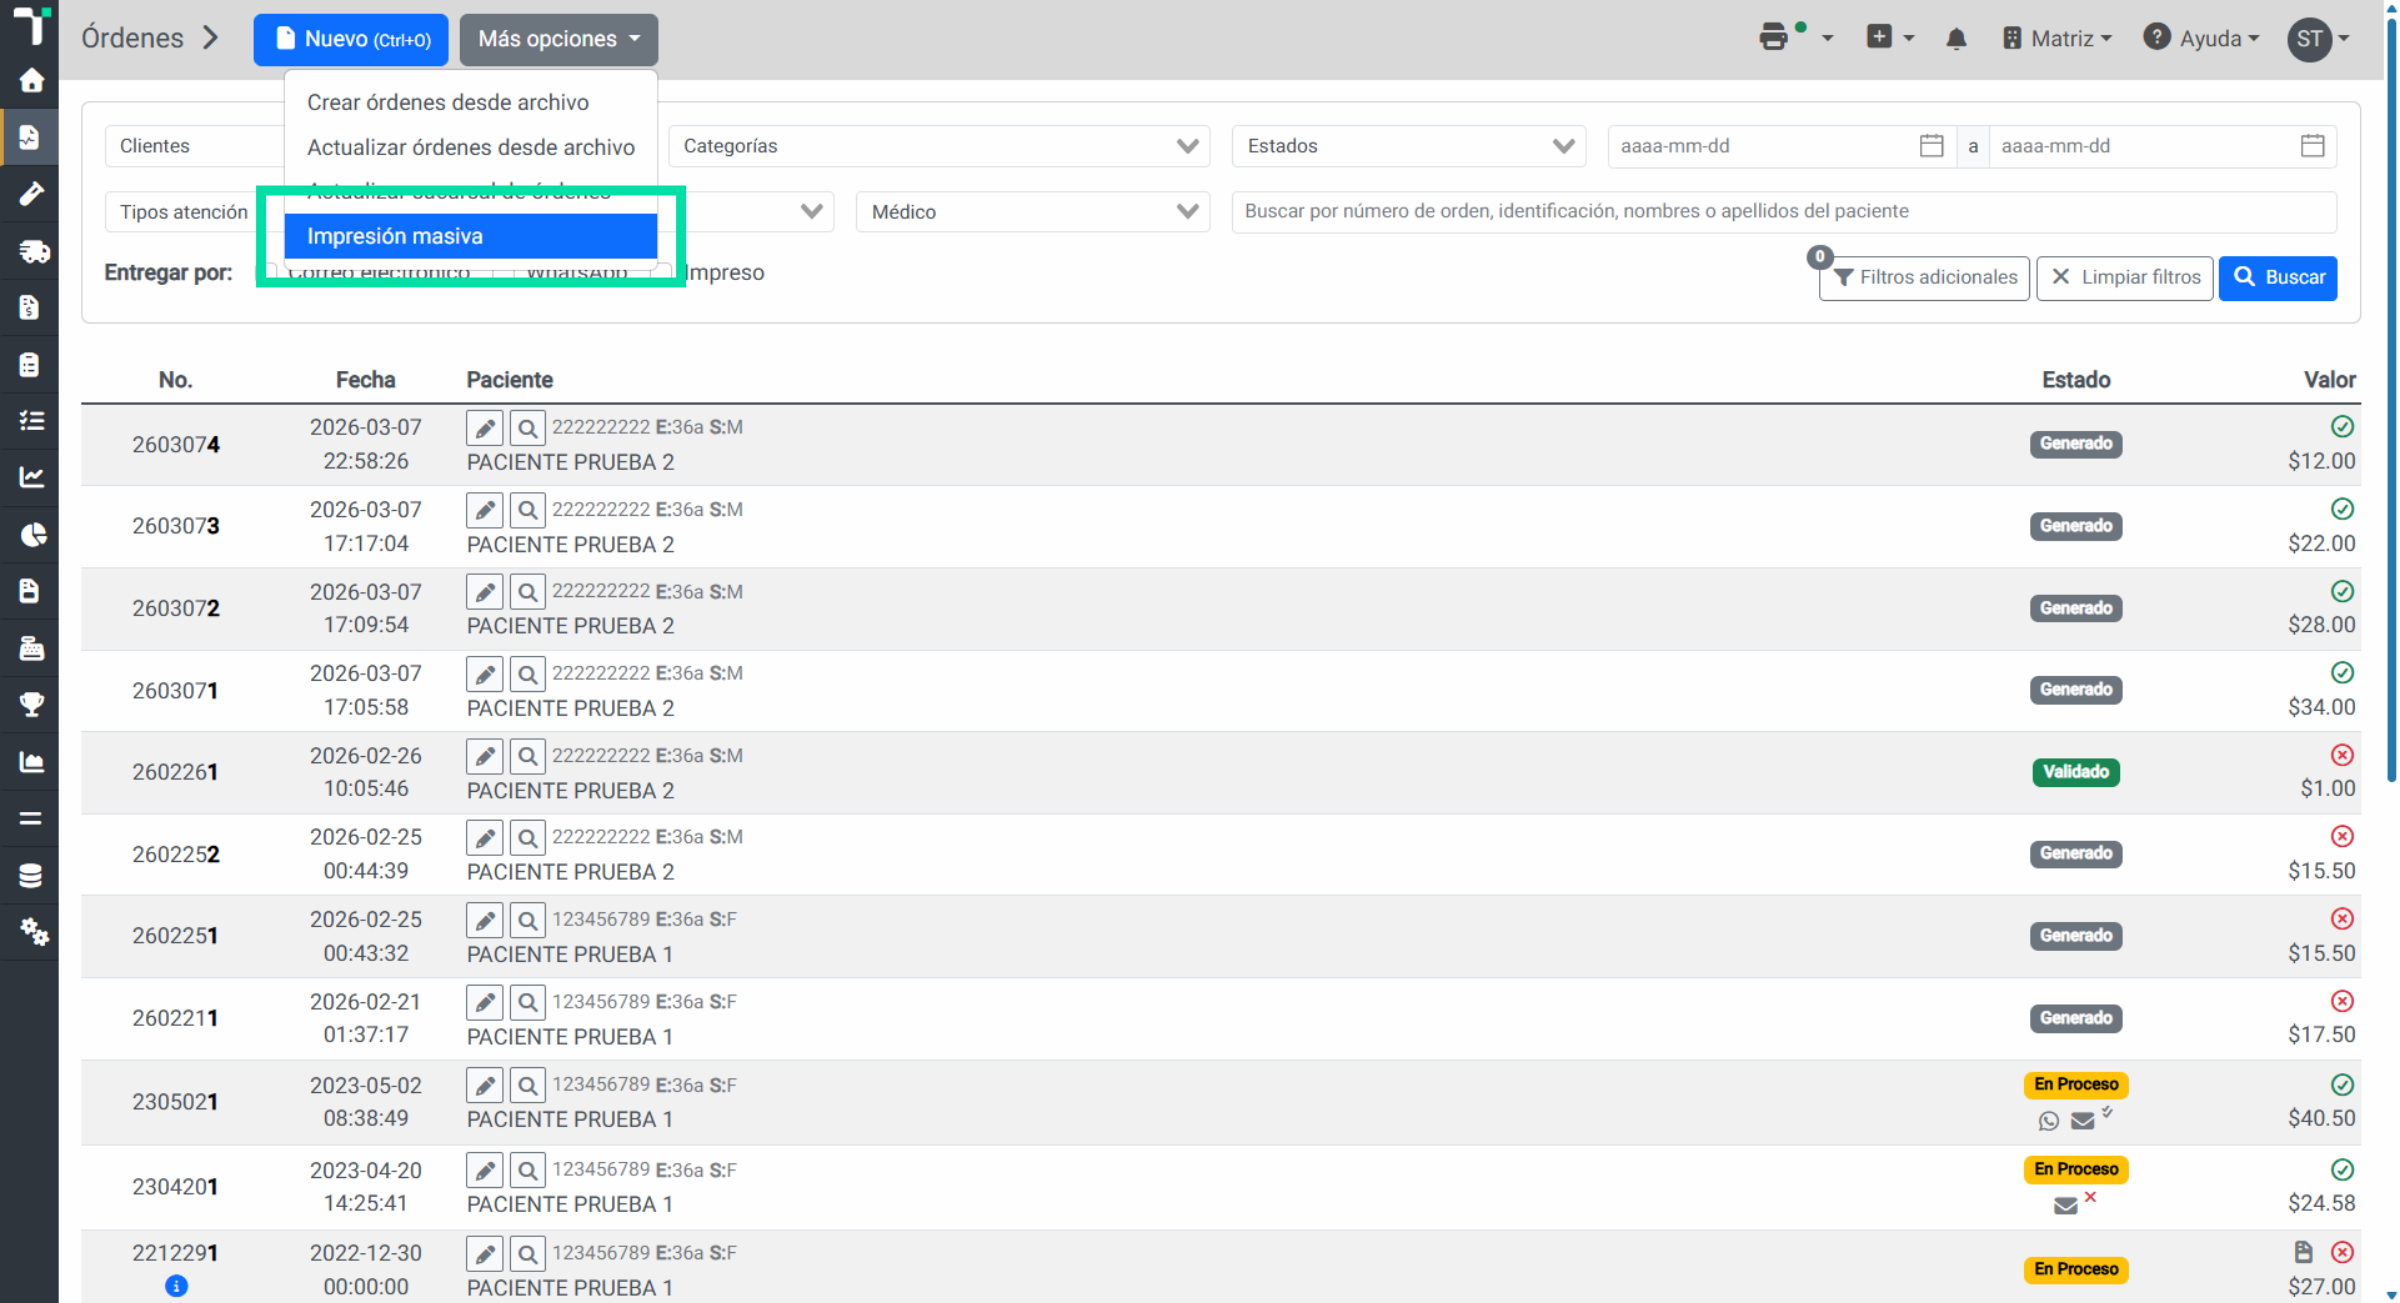Screen dimensions: 2400x1303
Task: Click green check icon of order 2603074
Action: 2341,427
